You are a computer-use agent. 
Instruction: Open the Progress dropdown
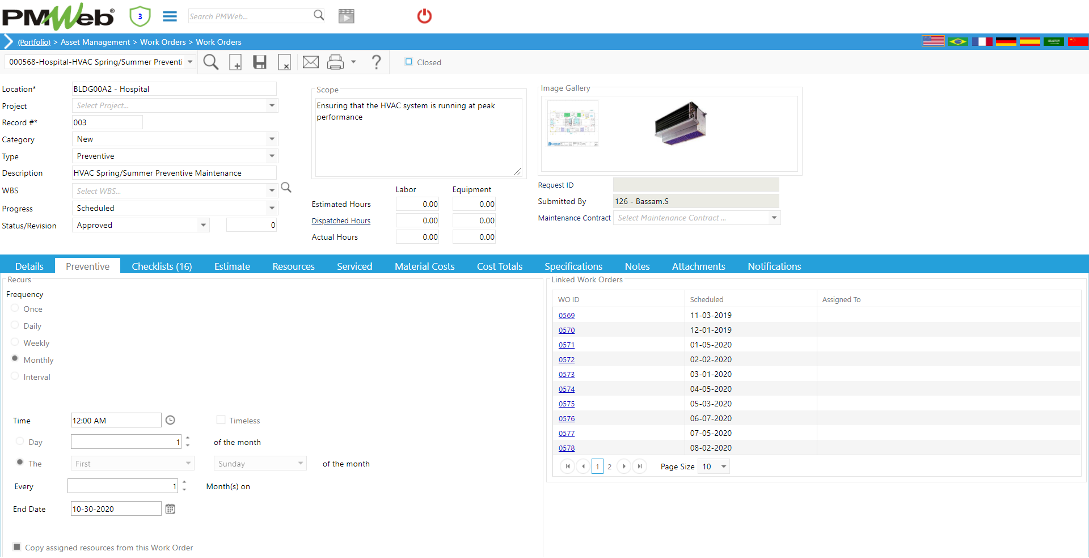pos(272,208)
